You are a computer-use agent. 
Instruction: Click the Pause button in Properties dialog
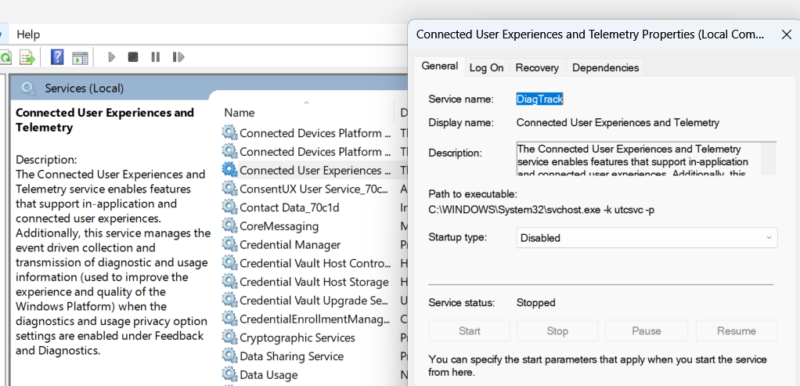[x=646, y=331]
